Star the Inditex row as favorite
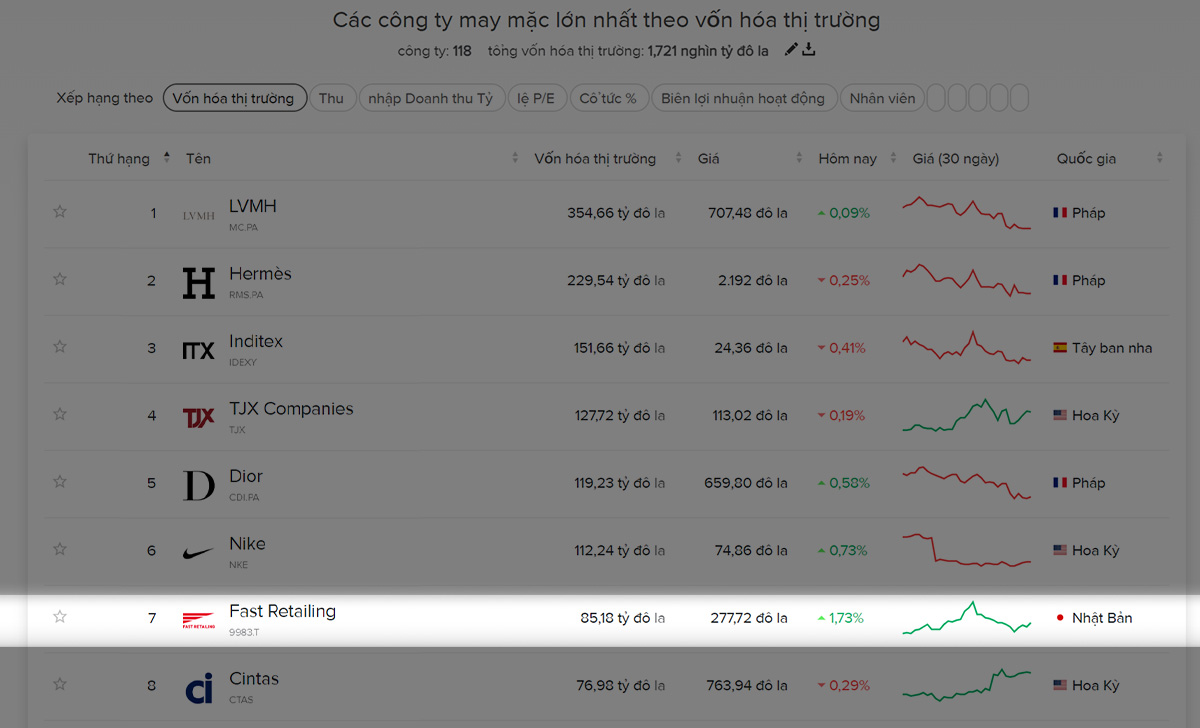 click(60, 347)
